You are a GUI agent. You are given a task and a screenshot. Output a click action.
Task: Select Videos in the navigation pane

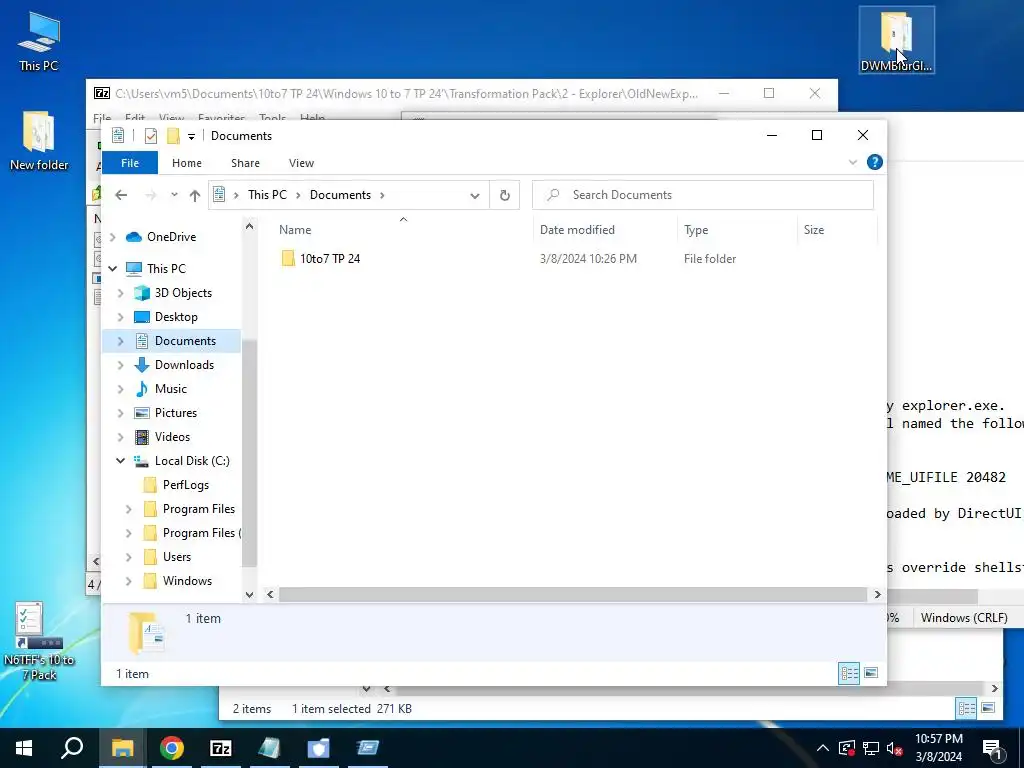click(172, 437)
